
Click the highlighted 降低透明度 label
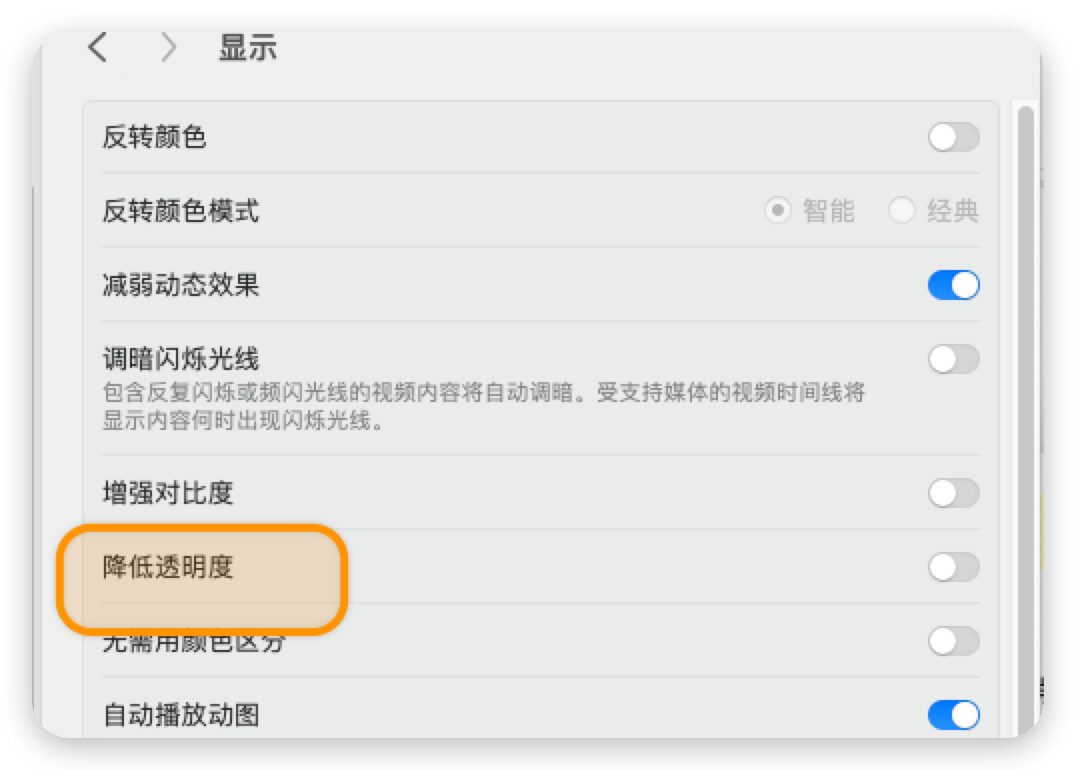coord(168,567)
